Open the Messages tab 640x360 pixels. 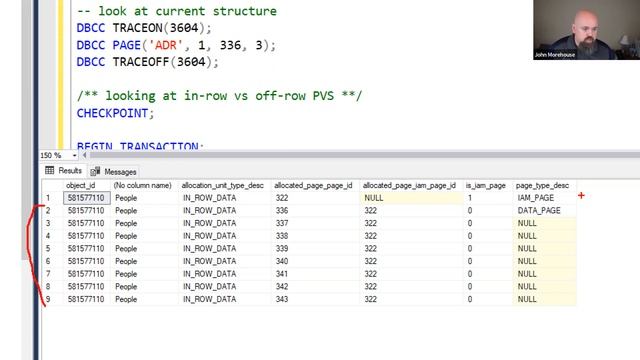[113, 171]
